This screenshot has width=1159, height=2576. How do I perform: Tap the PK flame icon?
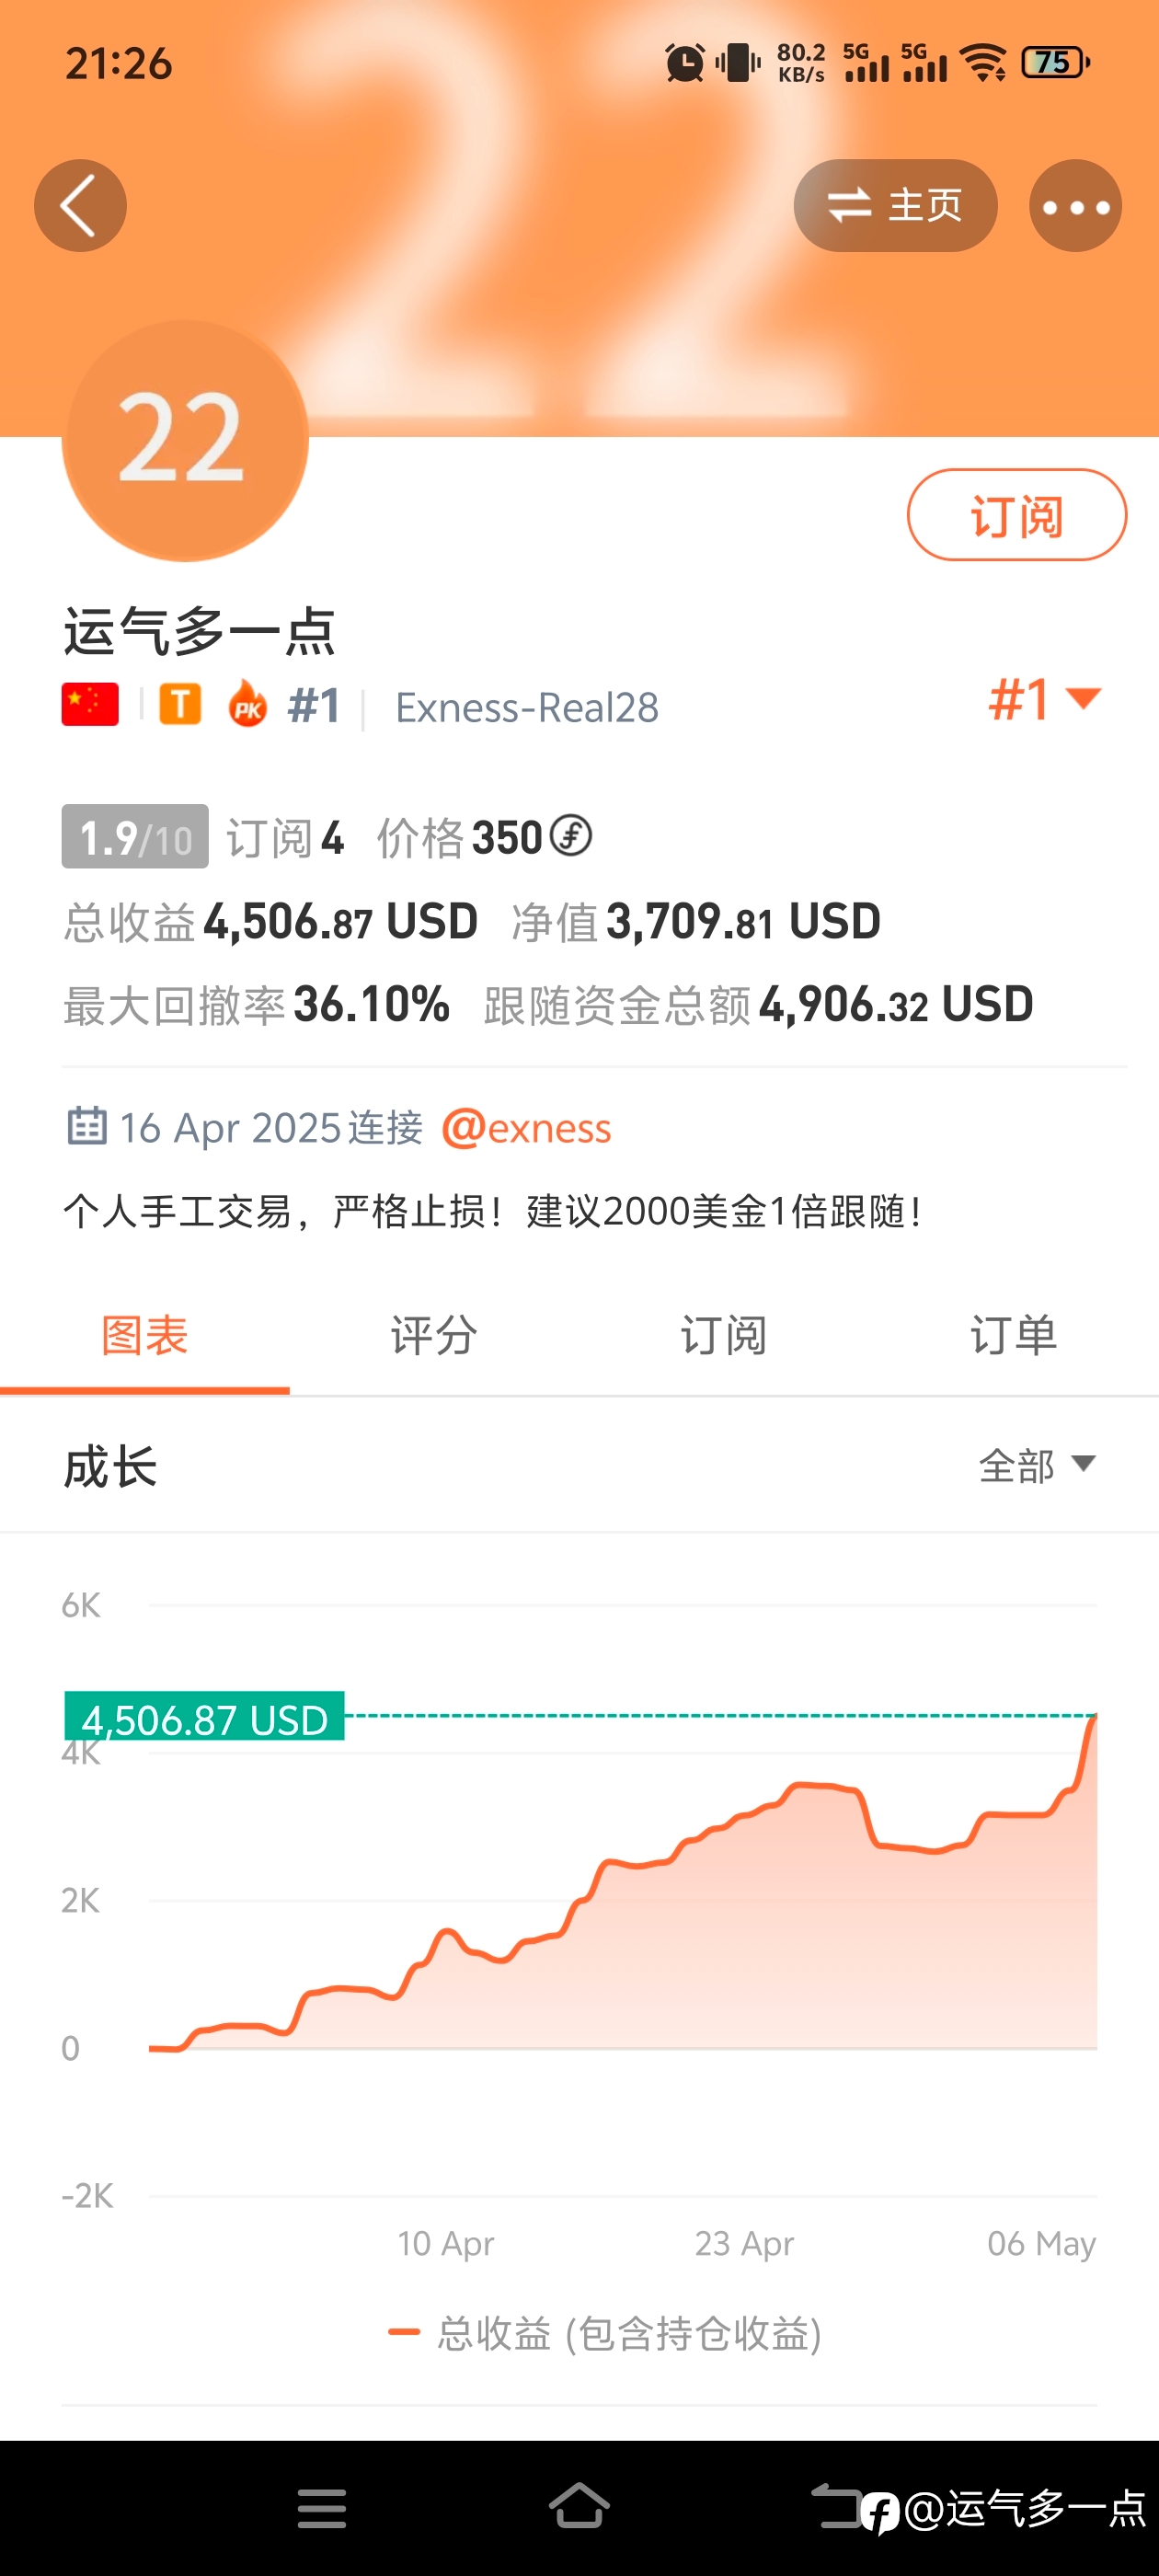point(248,703)
